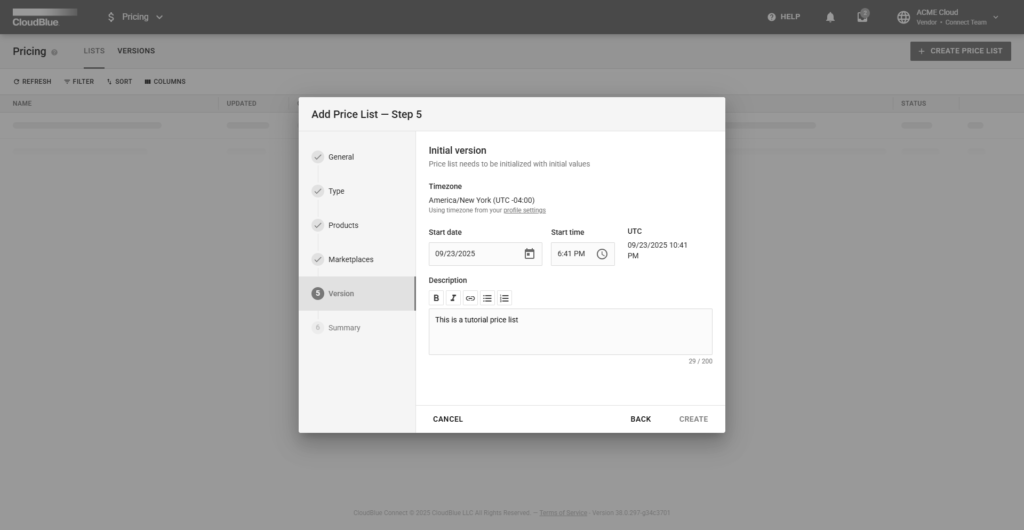Click the Create Price List button
This screenshot has width=1024, height=530.
click(960, 51)
